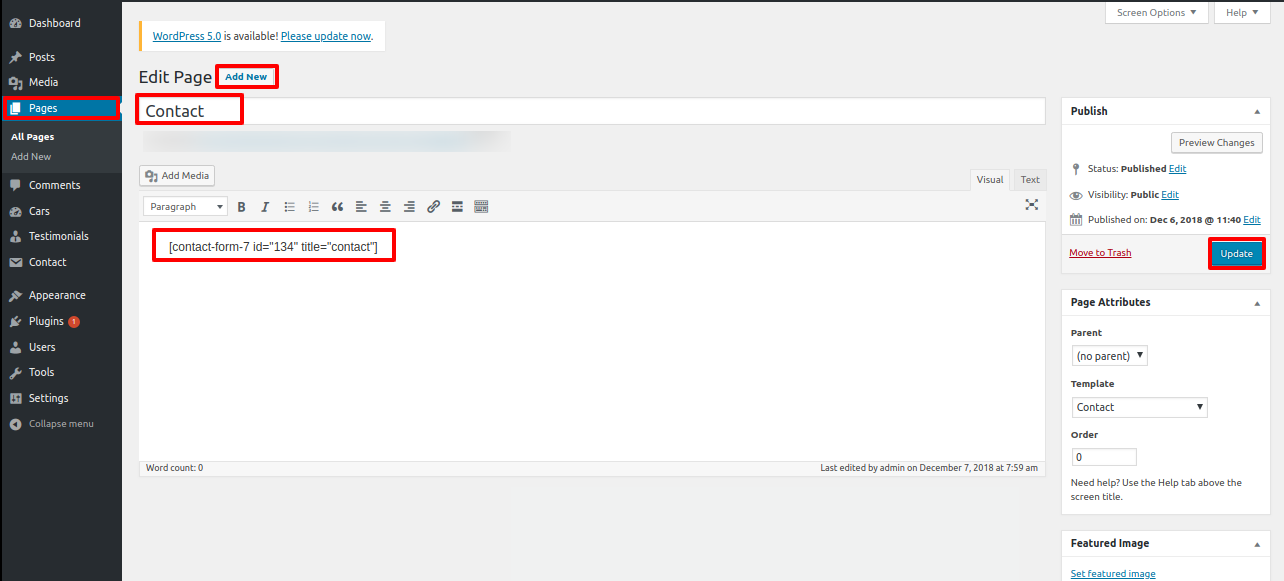Image resolution: width=1284 pixels, height=581 pixels.
Task: Click the blue Update button
Action: click(x=1236, y=254)
